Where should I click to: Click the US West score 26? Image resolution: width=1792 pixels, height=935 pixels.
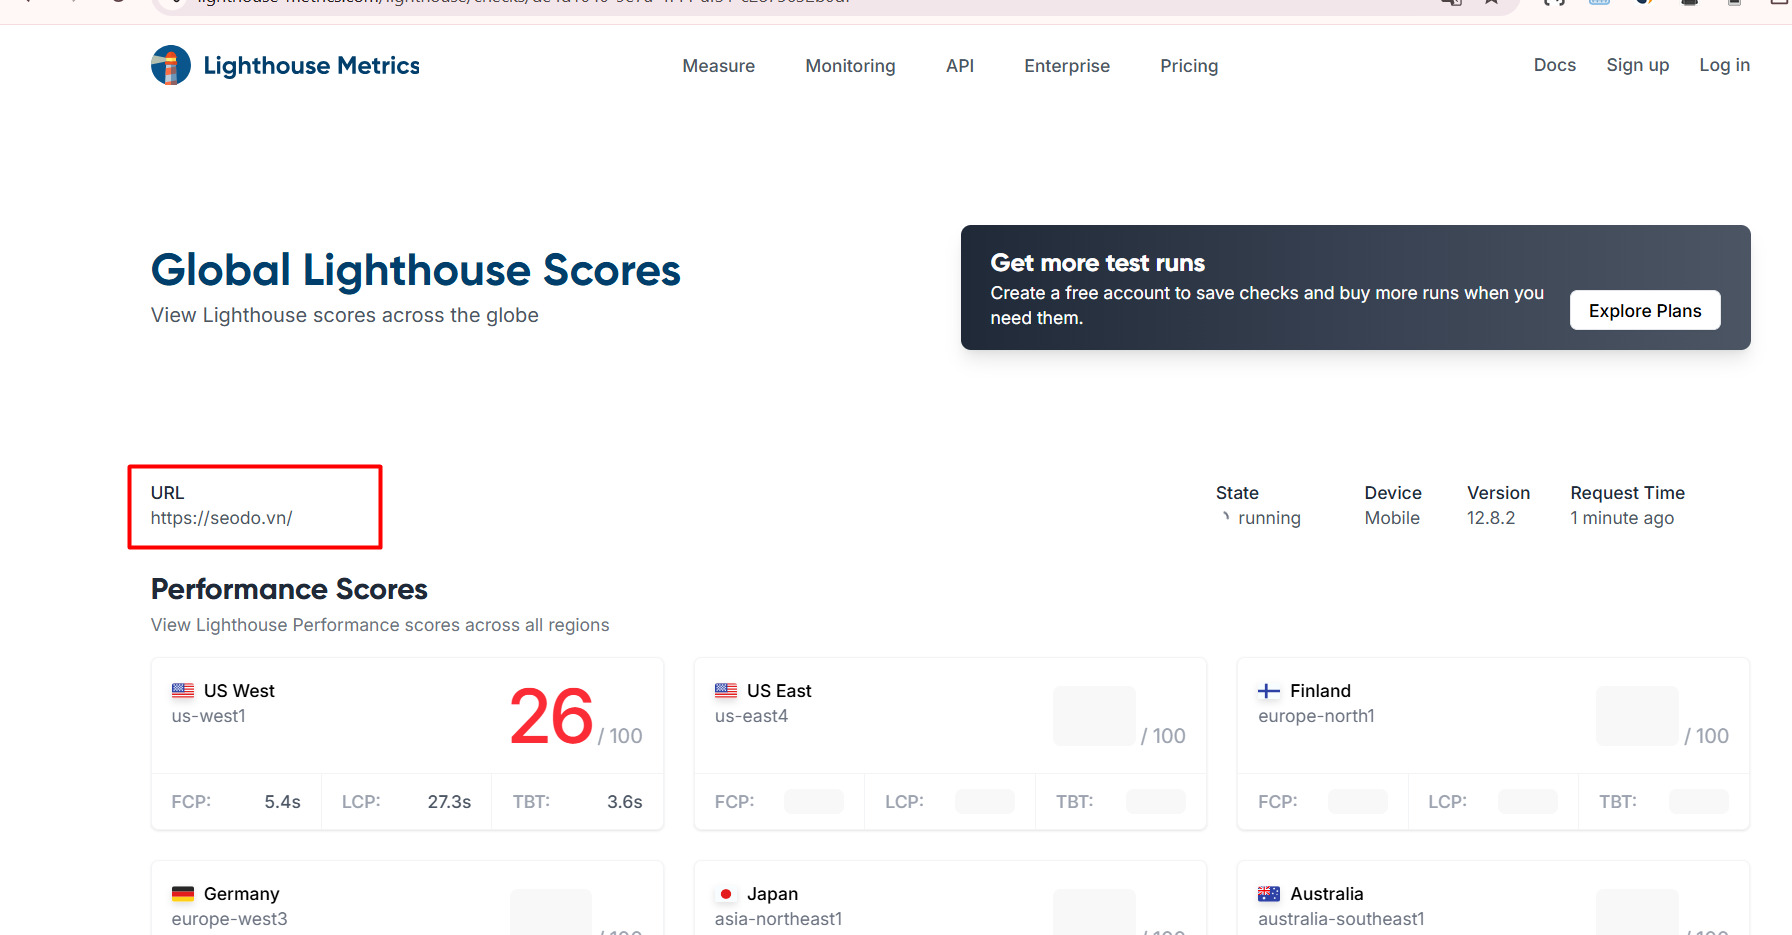552,716
